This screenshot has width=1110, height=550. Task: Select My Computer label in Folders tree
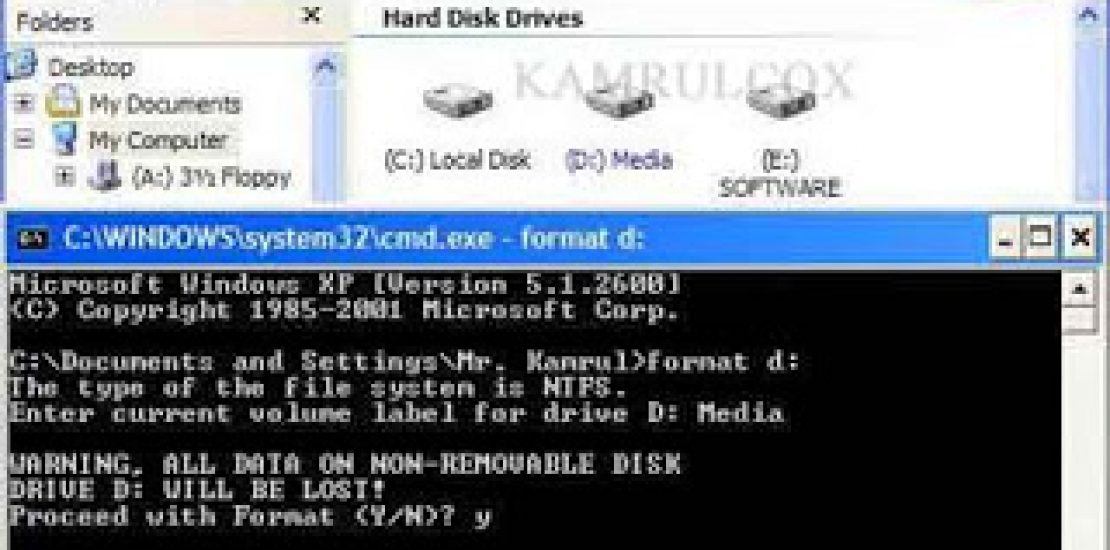(158, 140)
